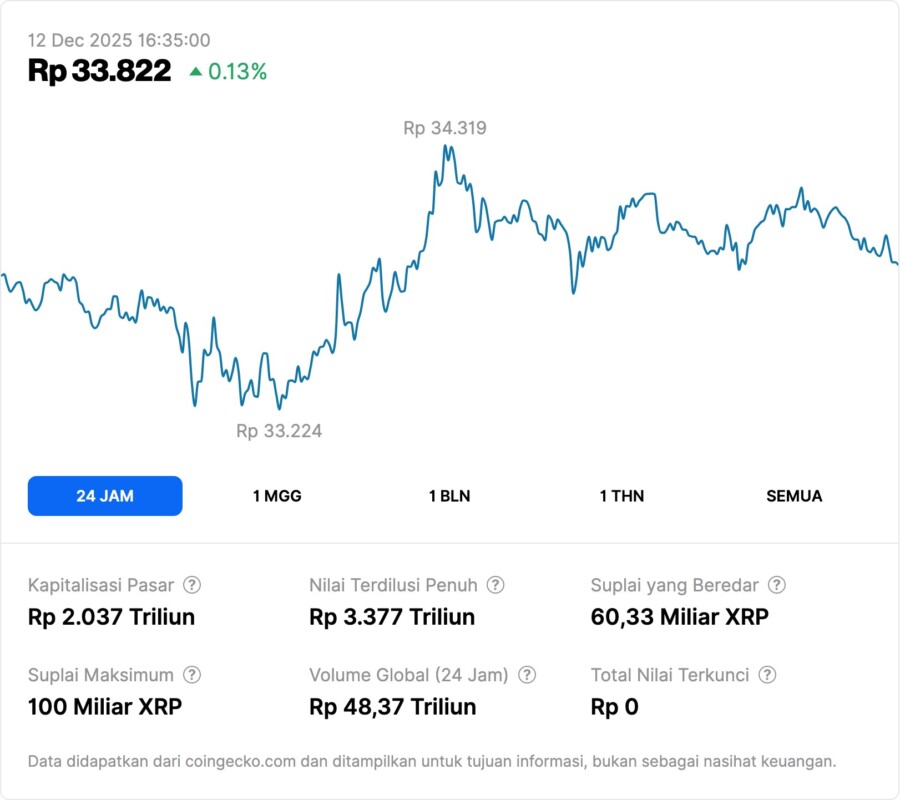Show info for Suplai yang Beredar
Viewport: 900px width, 800px height.
pyautogui.click(x=776, y=585)
